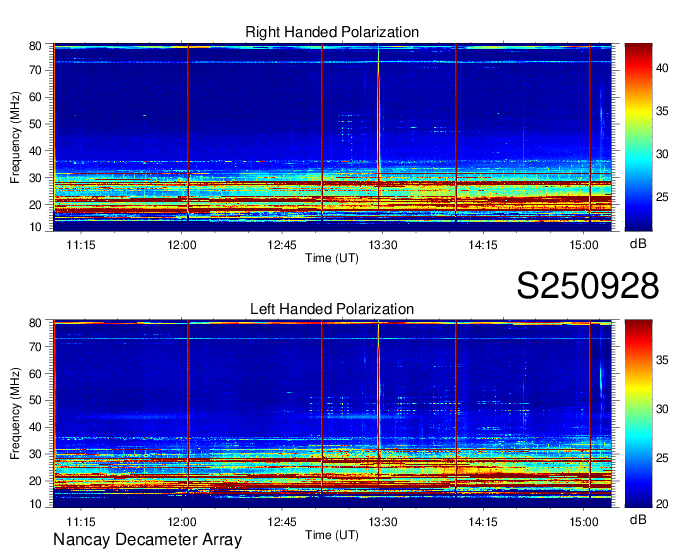Click the 12:00 tick label under upper plot
680x552 pixels.
click(182, 244)
